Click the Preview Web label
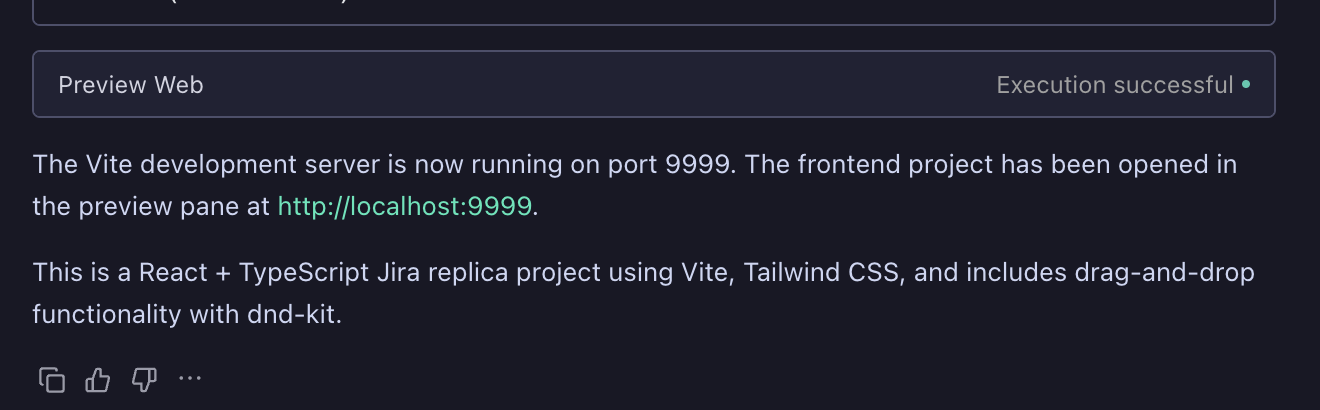Viewport: 1320px width, 410px height. (x=131, y=85)
